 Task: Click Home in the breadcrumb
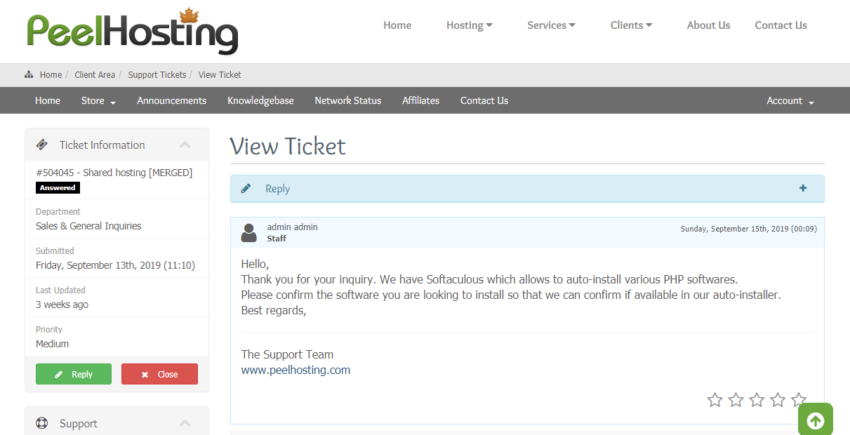click(51, 75)
